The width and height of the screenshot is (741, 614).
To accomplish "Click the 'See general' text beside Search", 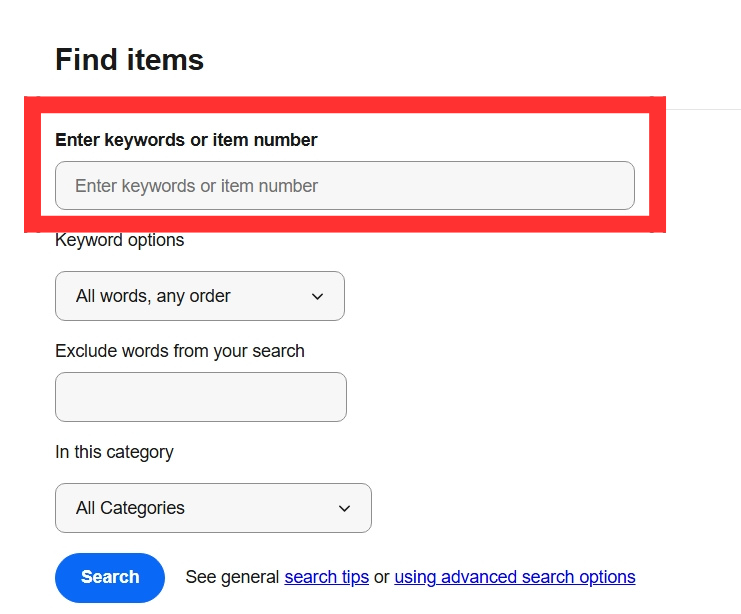I will click(232, 577).
